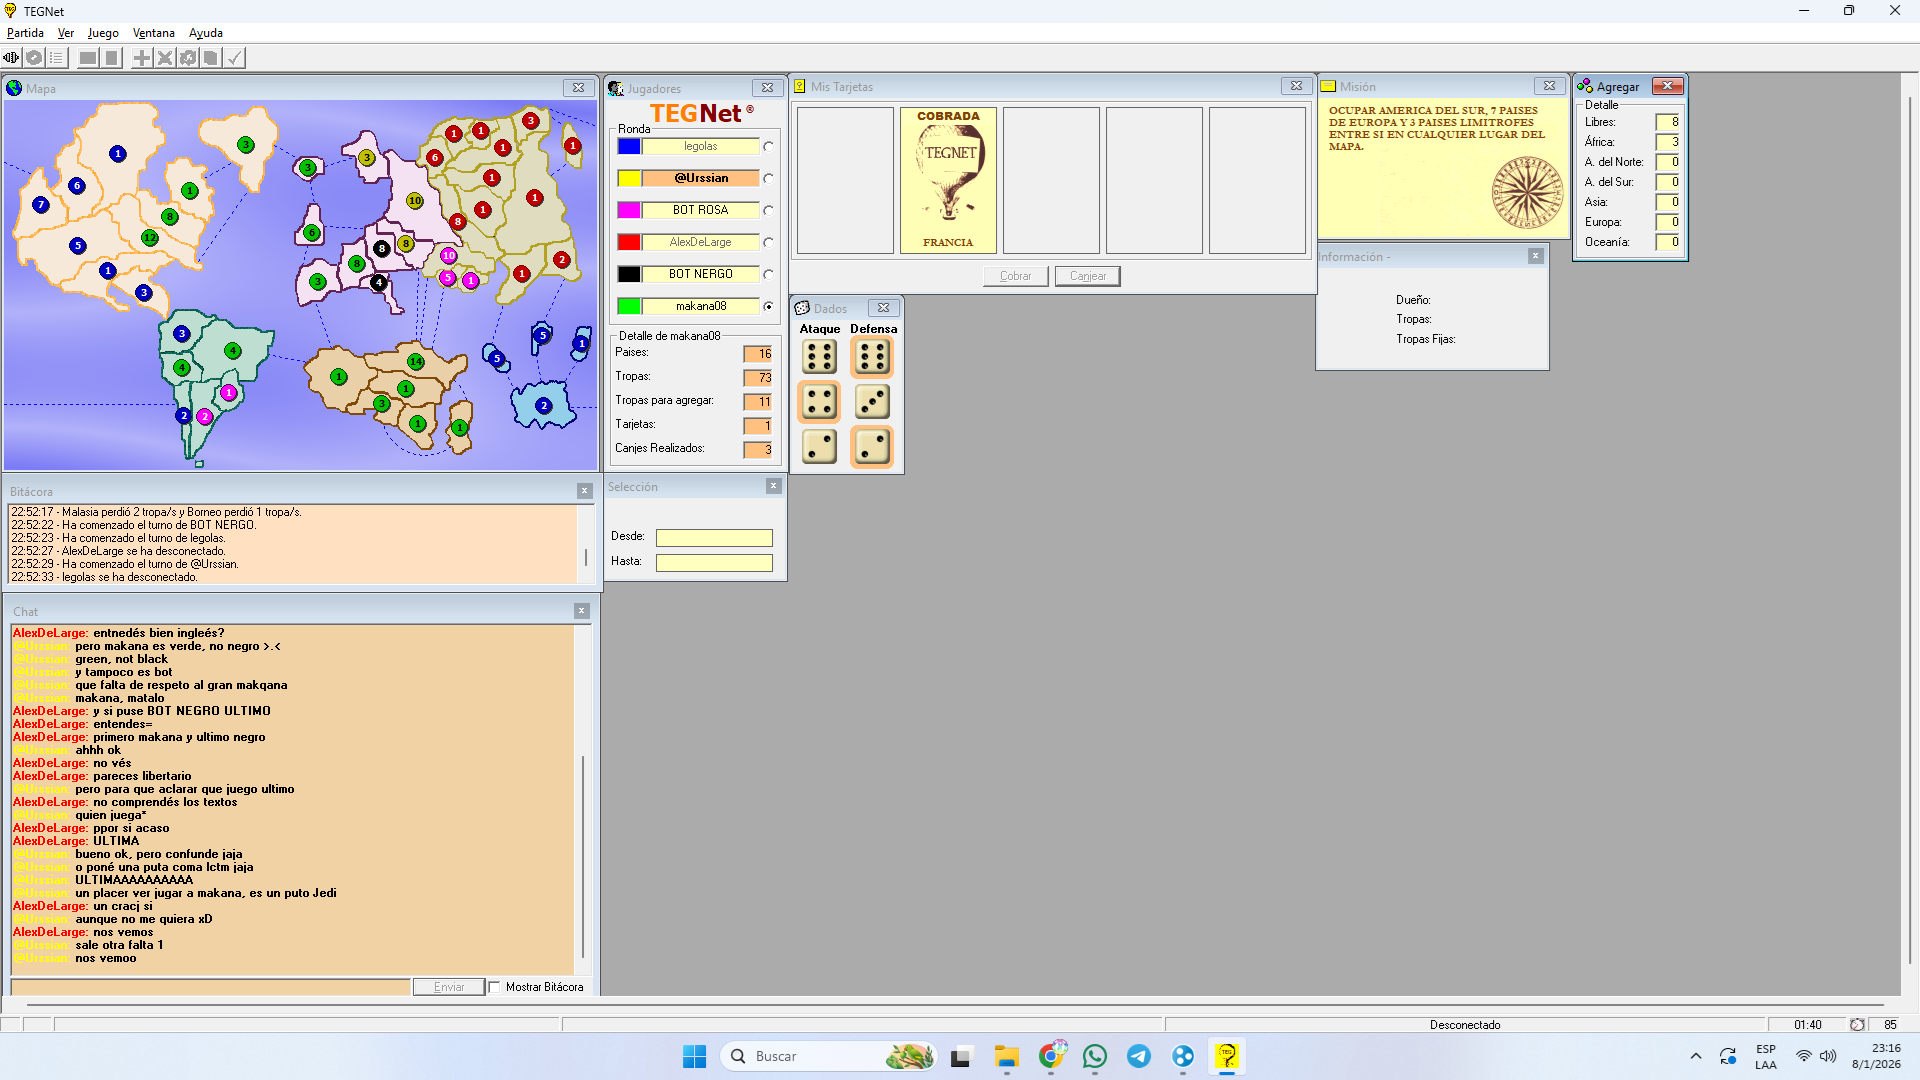
Task: Open the Partida menu
Action: pyautogui.click(x=25, y=33)
